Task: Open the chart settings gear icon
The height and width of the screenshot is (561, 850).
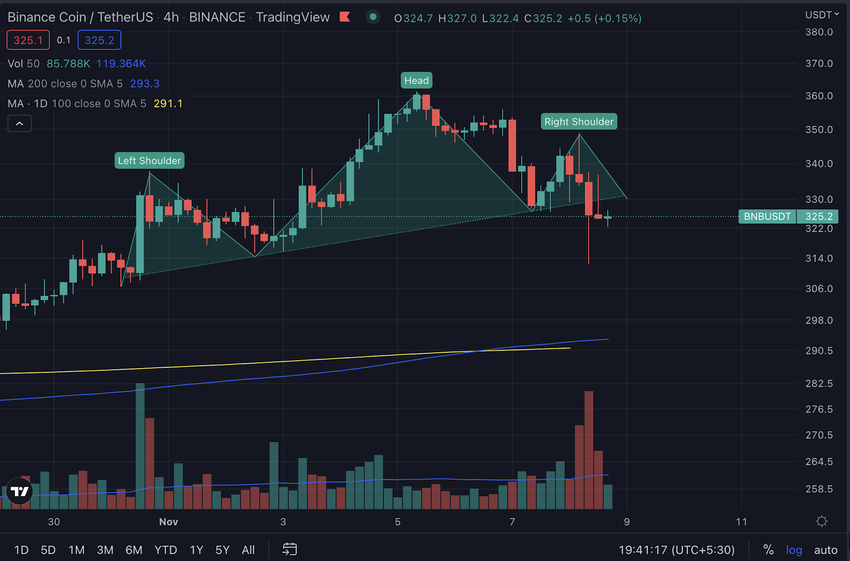Action: [821, 521]
